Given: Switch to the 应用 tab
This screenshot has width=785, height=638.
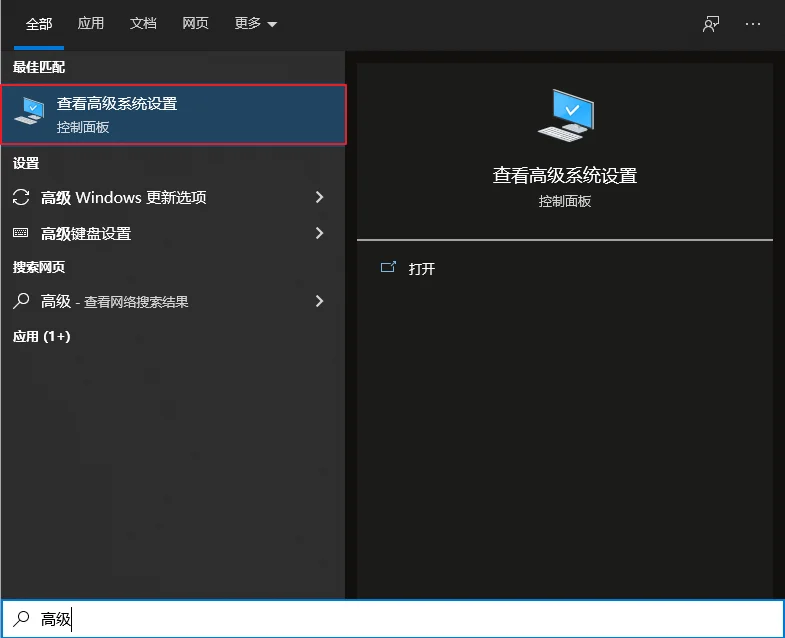Looking at the screenshot, I should click(91, 23).
